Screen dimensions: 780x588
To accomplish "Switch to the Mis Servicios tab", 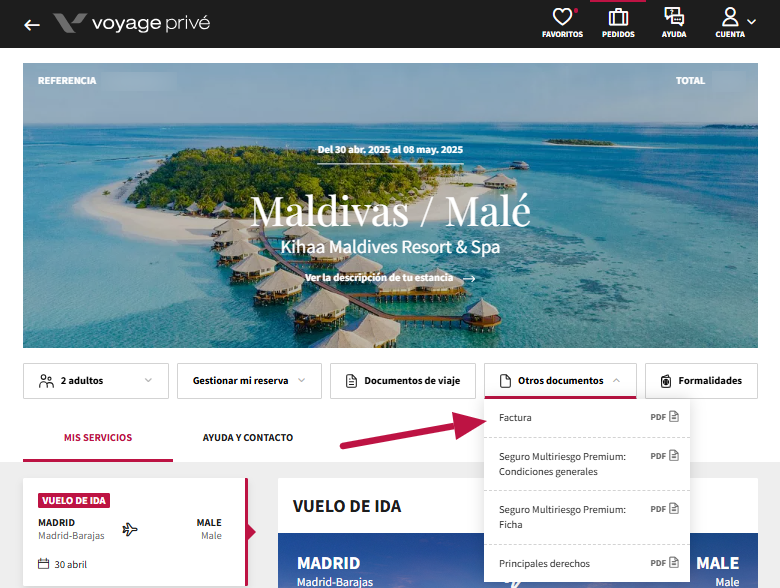I will click(x=98, y=438).
